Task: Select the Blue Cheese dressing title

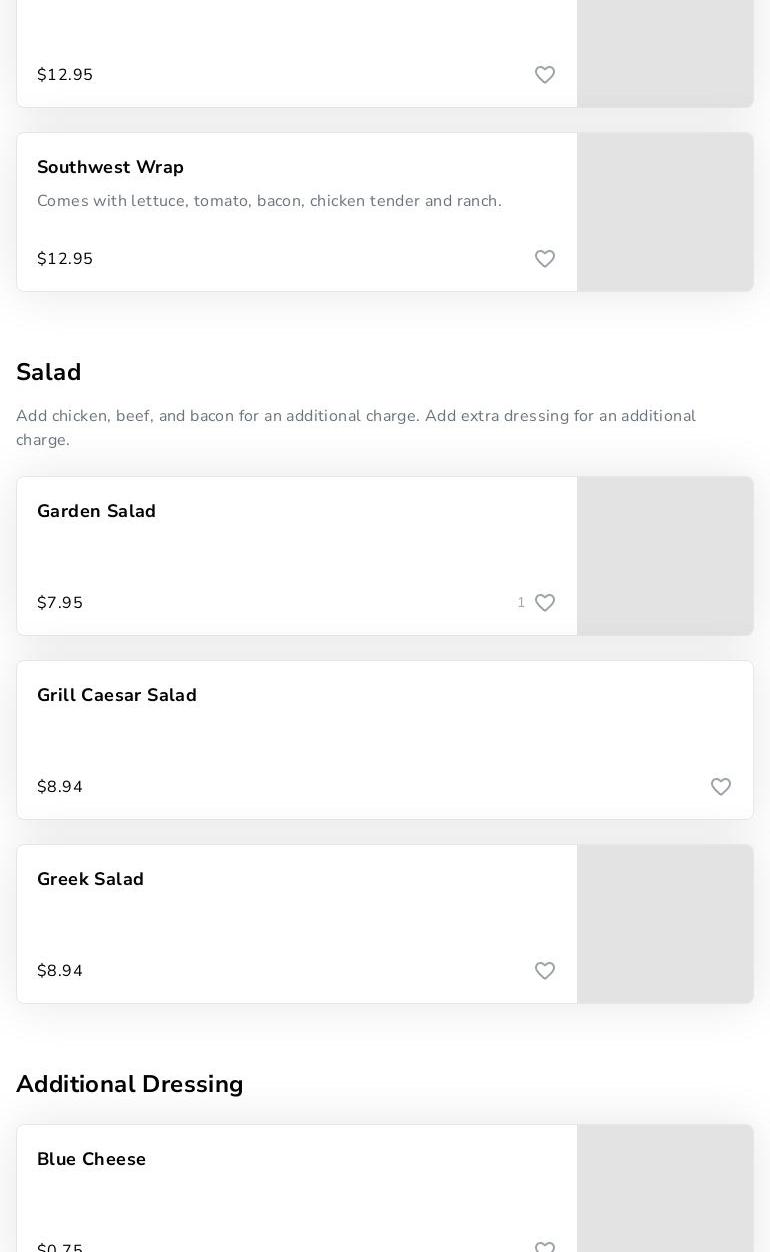Action: click(x=91, y=1159)
